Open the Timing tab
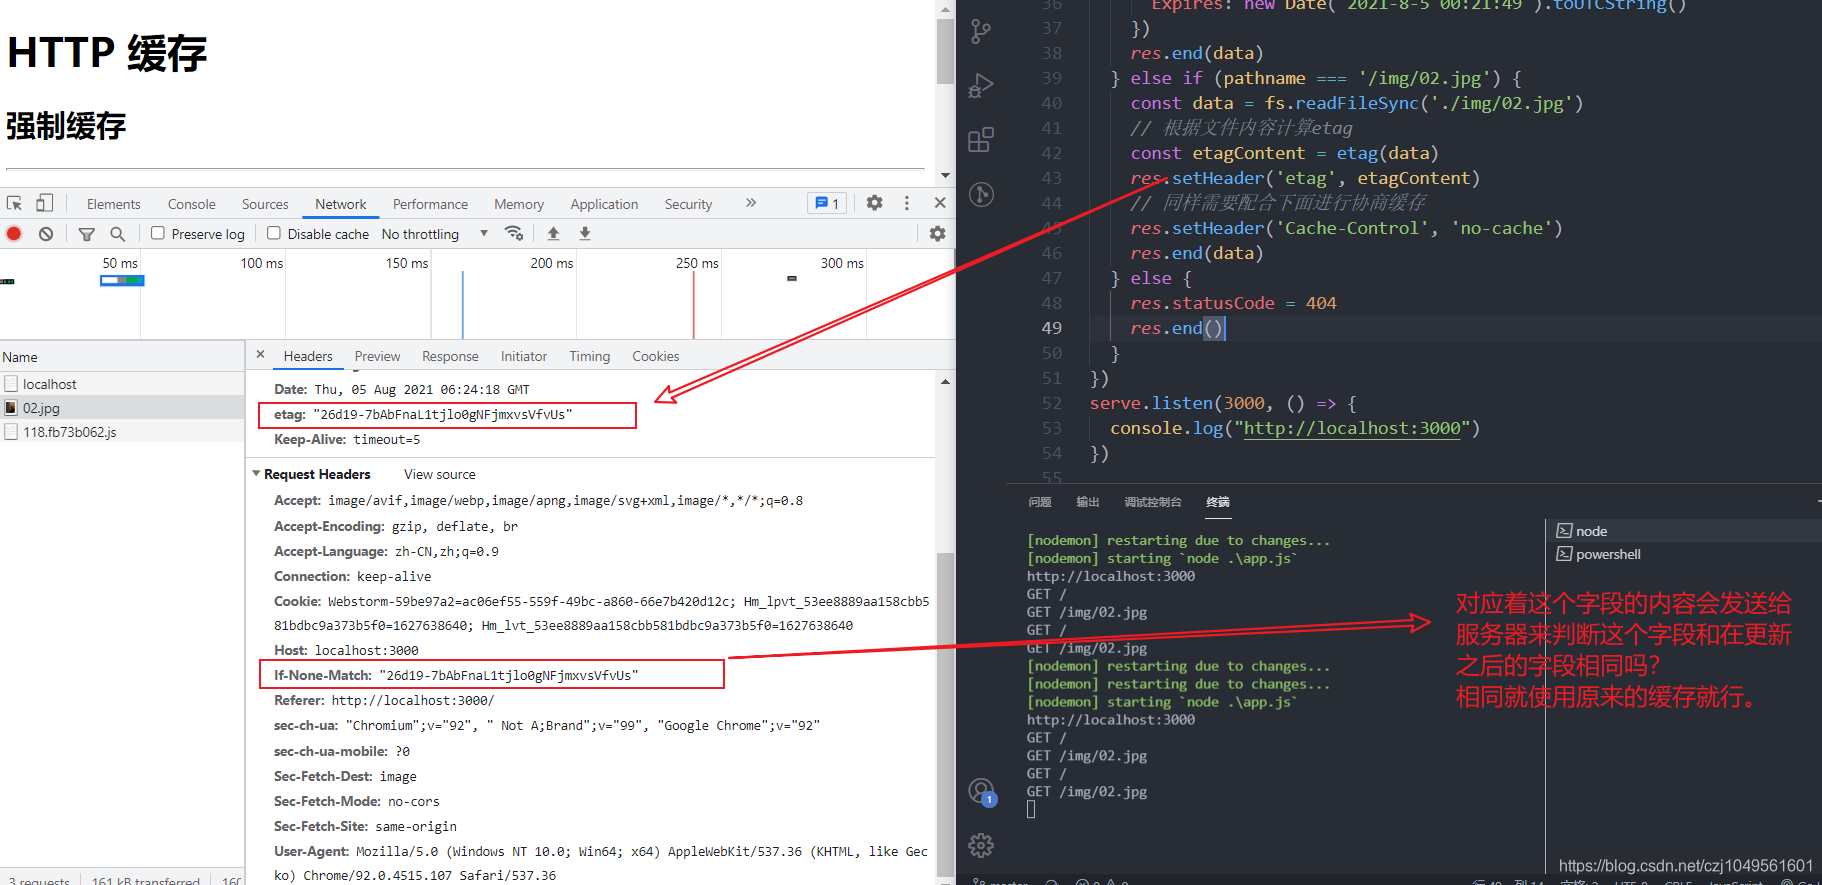1822x885 pixels. click(590, 356)
